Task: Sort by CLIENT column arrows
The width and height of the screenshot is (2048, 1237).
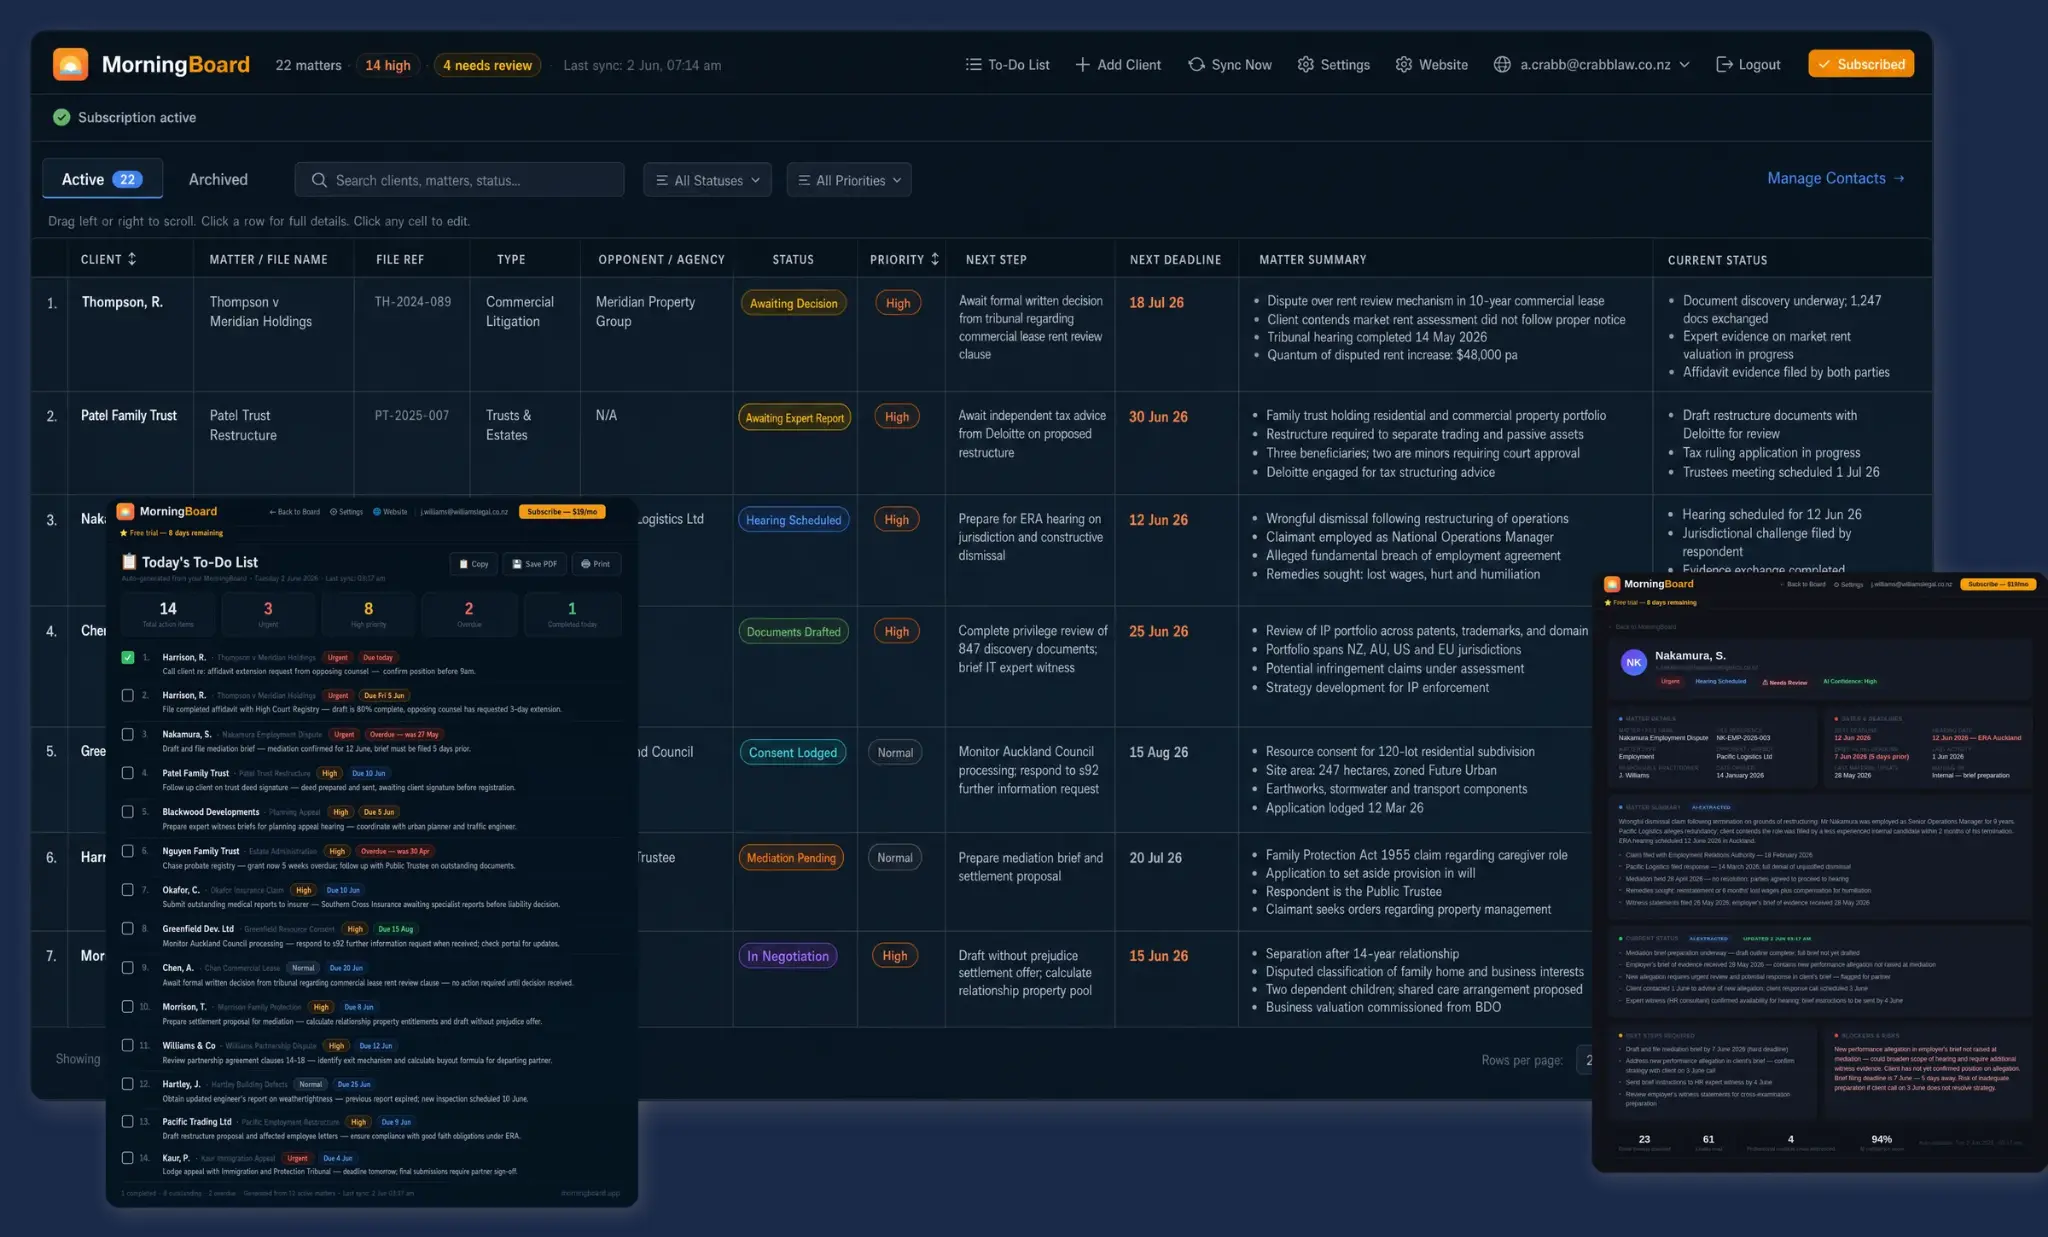Action: (x=132, y=259)
